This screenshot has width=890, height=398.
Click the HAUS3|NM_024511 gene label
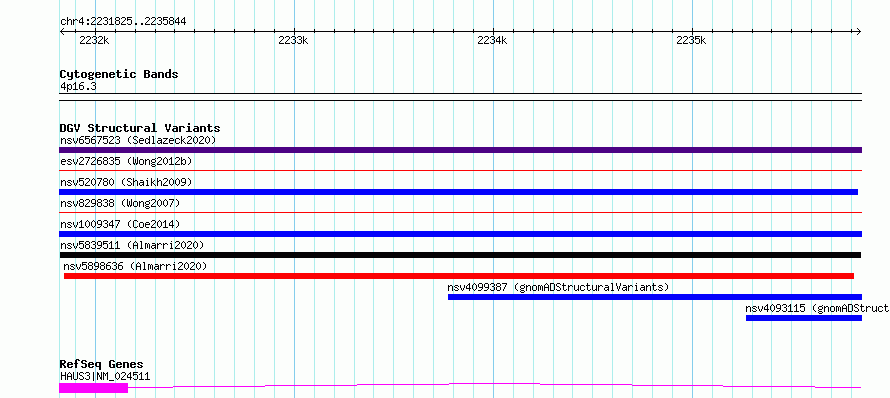click(x=105, y=376)
